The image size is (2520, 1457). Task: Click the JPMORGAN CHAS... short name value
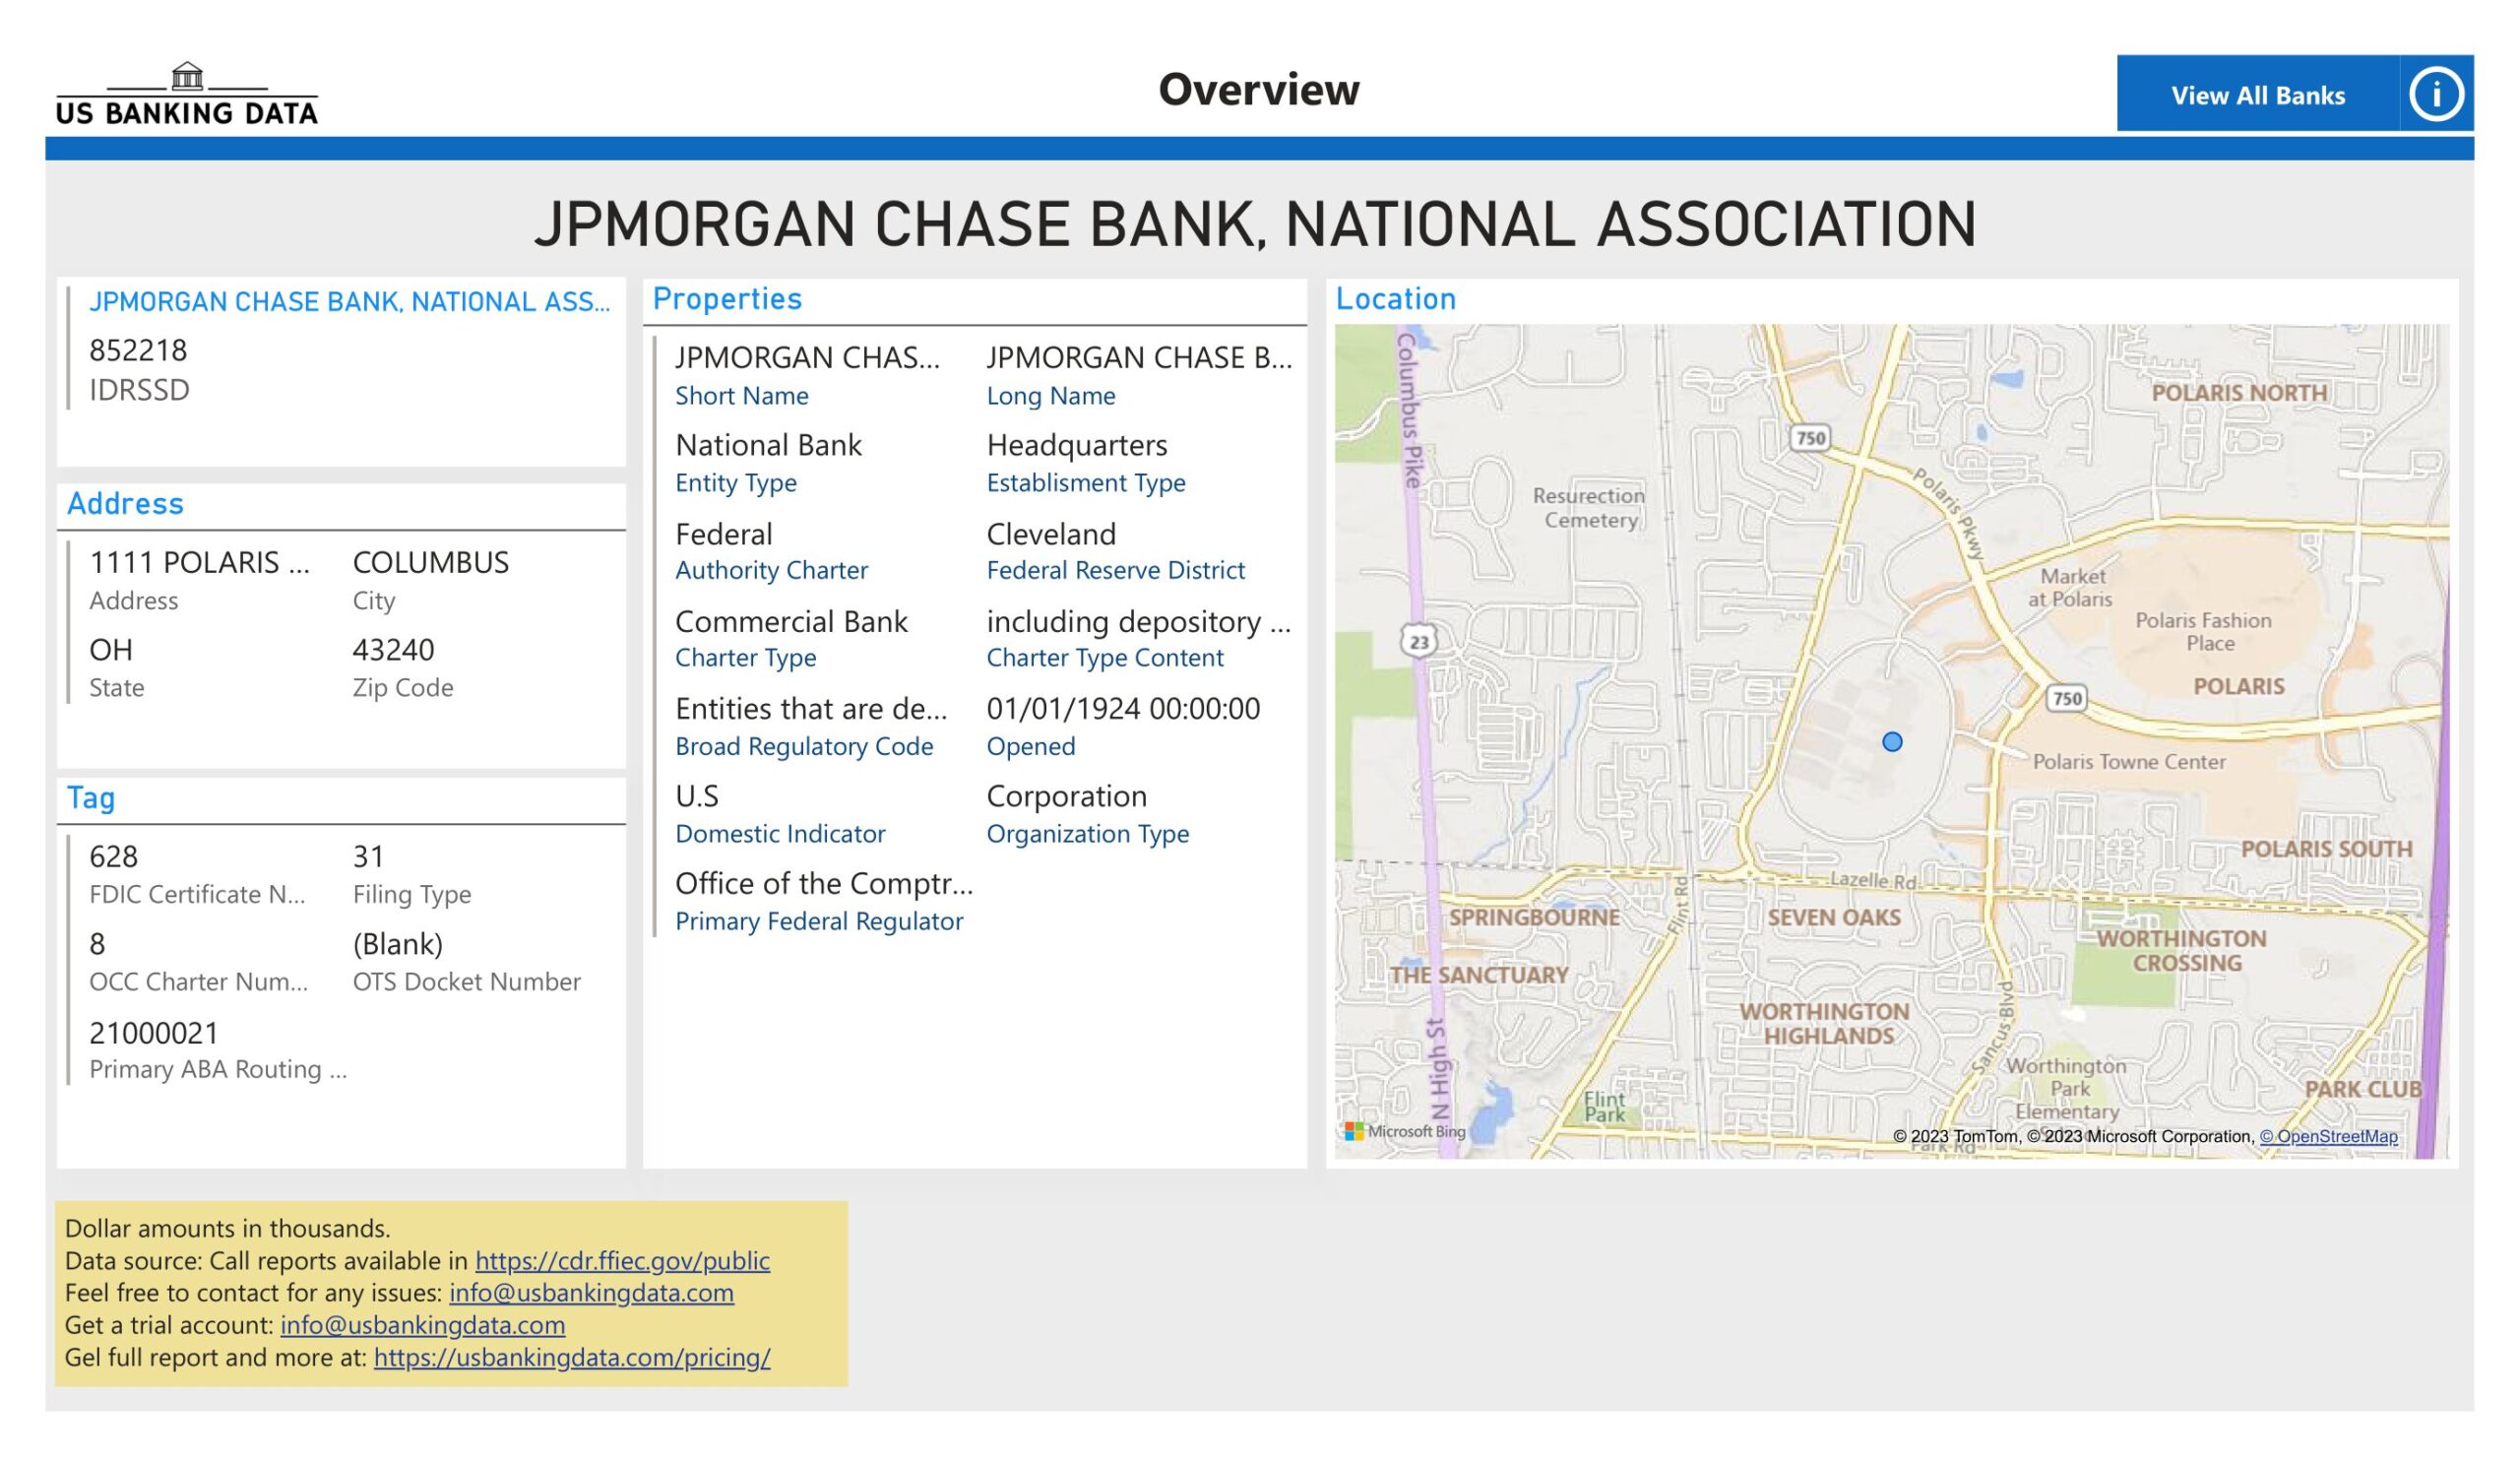(808, 358)
